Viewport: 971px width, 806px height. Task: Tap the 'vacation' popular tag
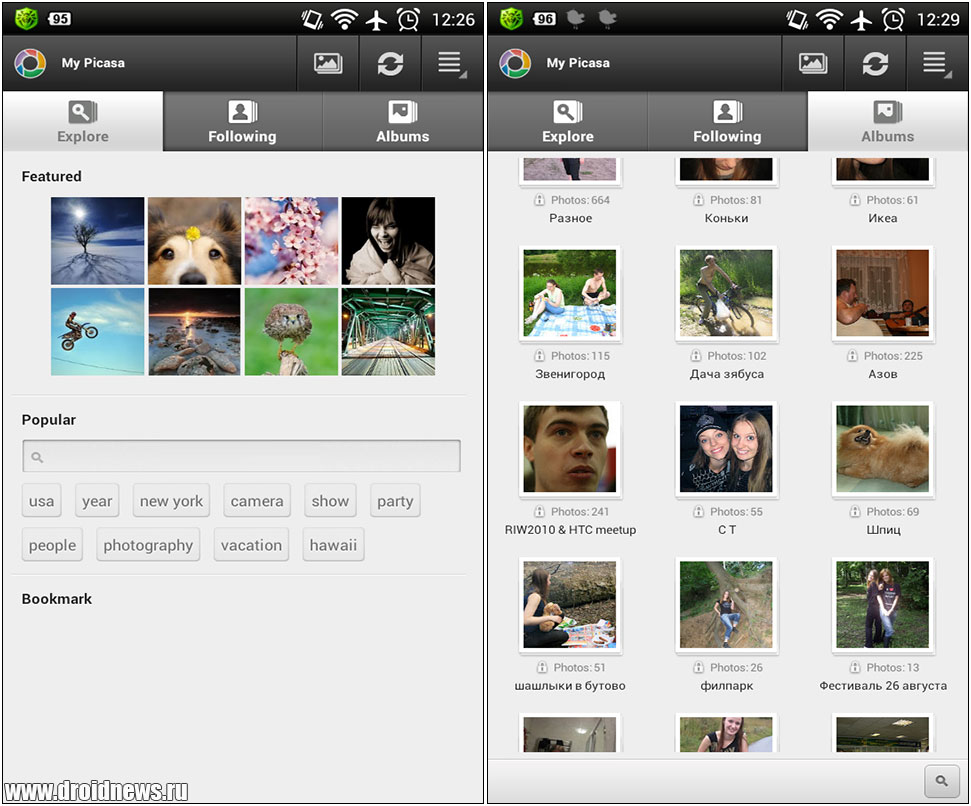251,545
